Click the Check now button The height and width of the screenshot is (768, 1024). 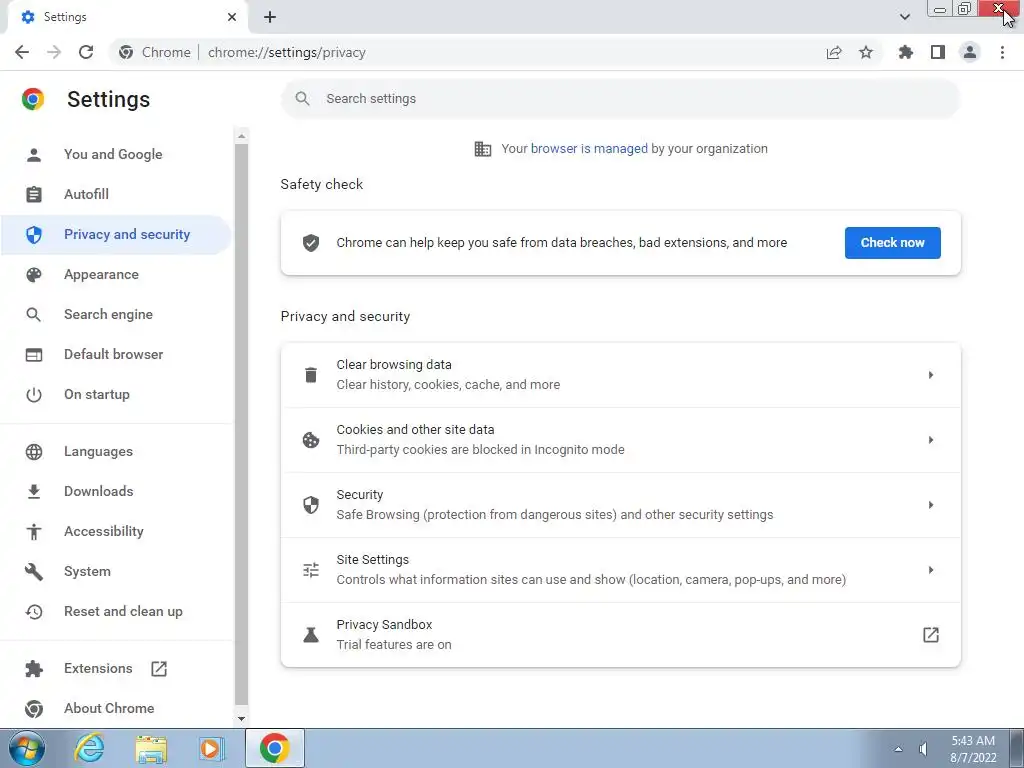(892, 243)
